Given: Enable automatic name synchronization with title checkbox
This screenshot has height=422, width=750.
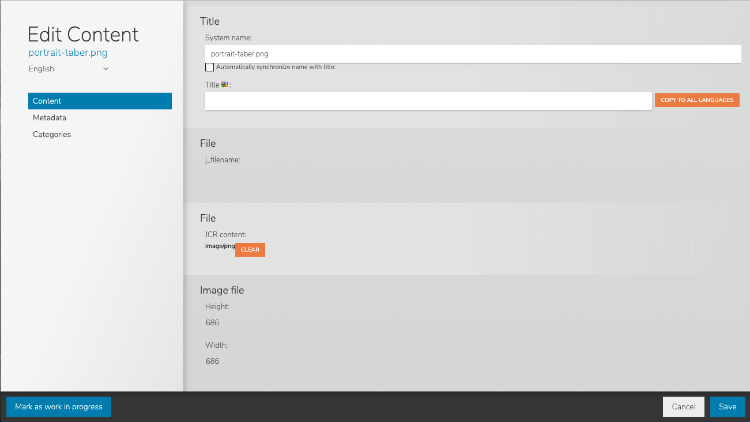Looking at the screenshot, I should coord(210,67).
